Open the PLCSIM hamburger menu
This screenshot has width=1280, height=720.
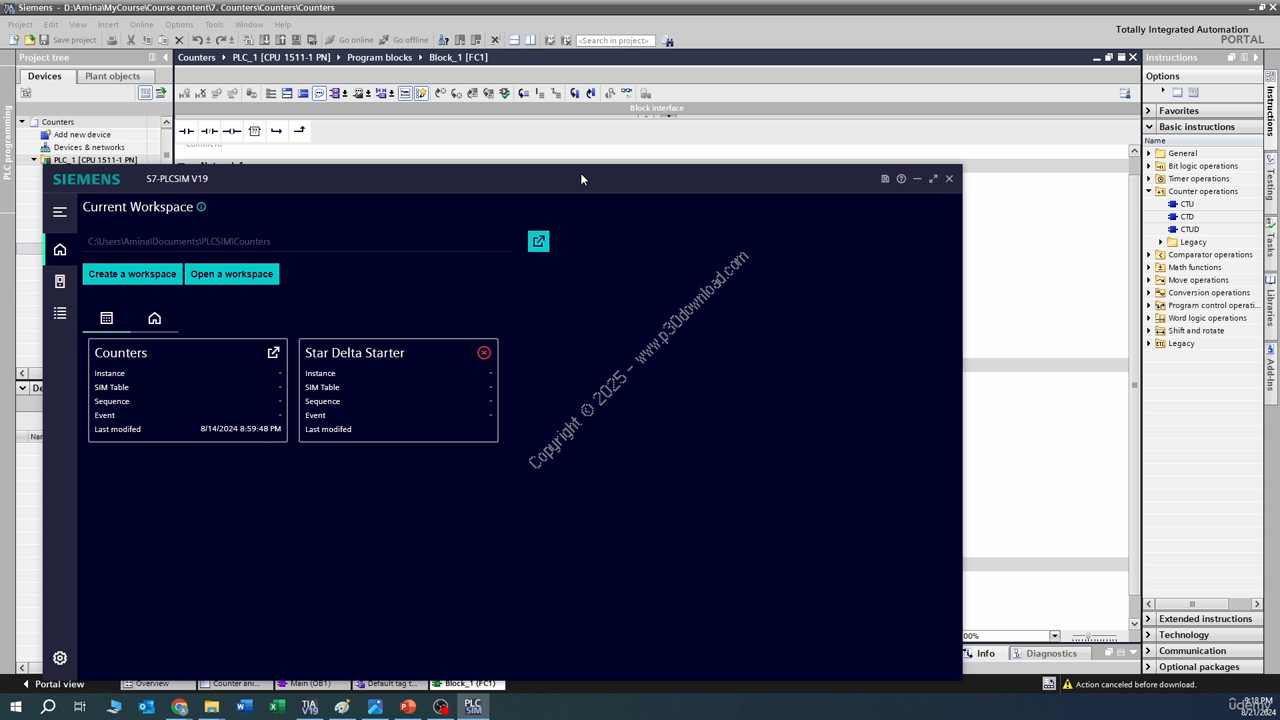[60, 211]
